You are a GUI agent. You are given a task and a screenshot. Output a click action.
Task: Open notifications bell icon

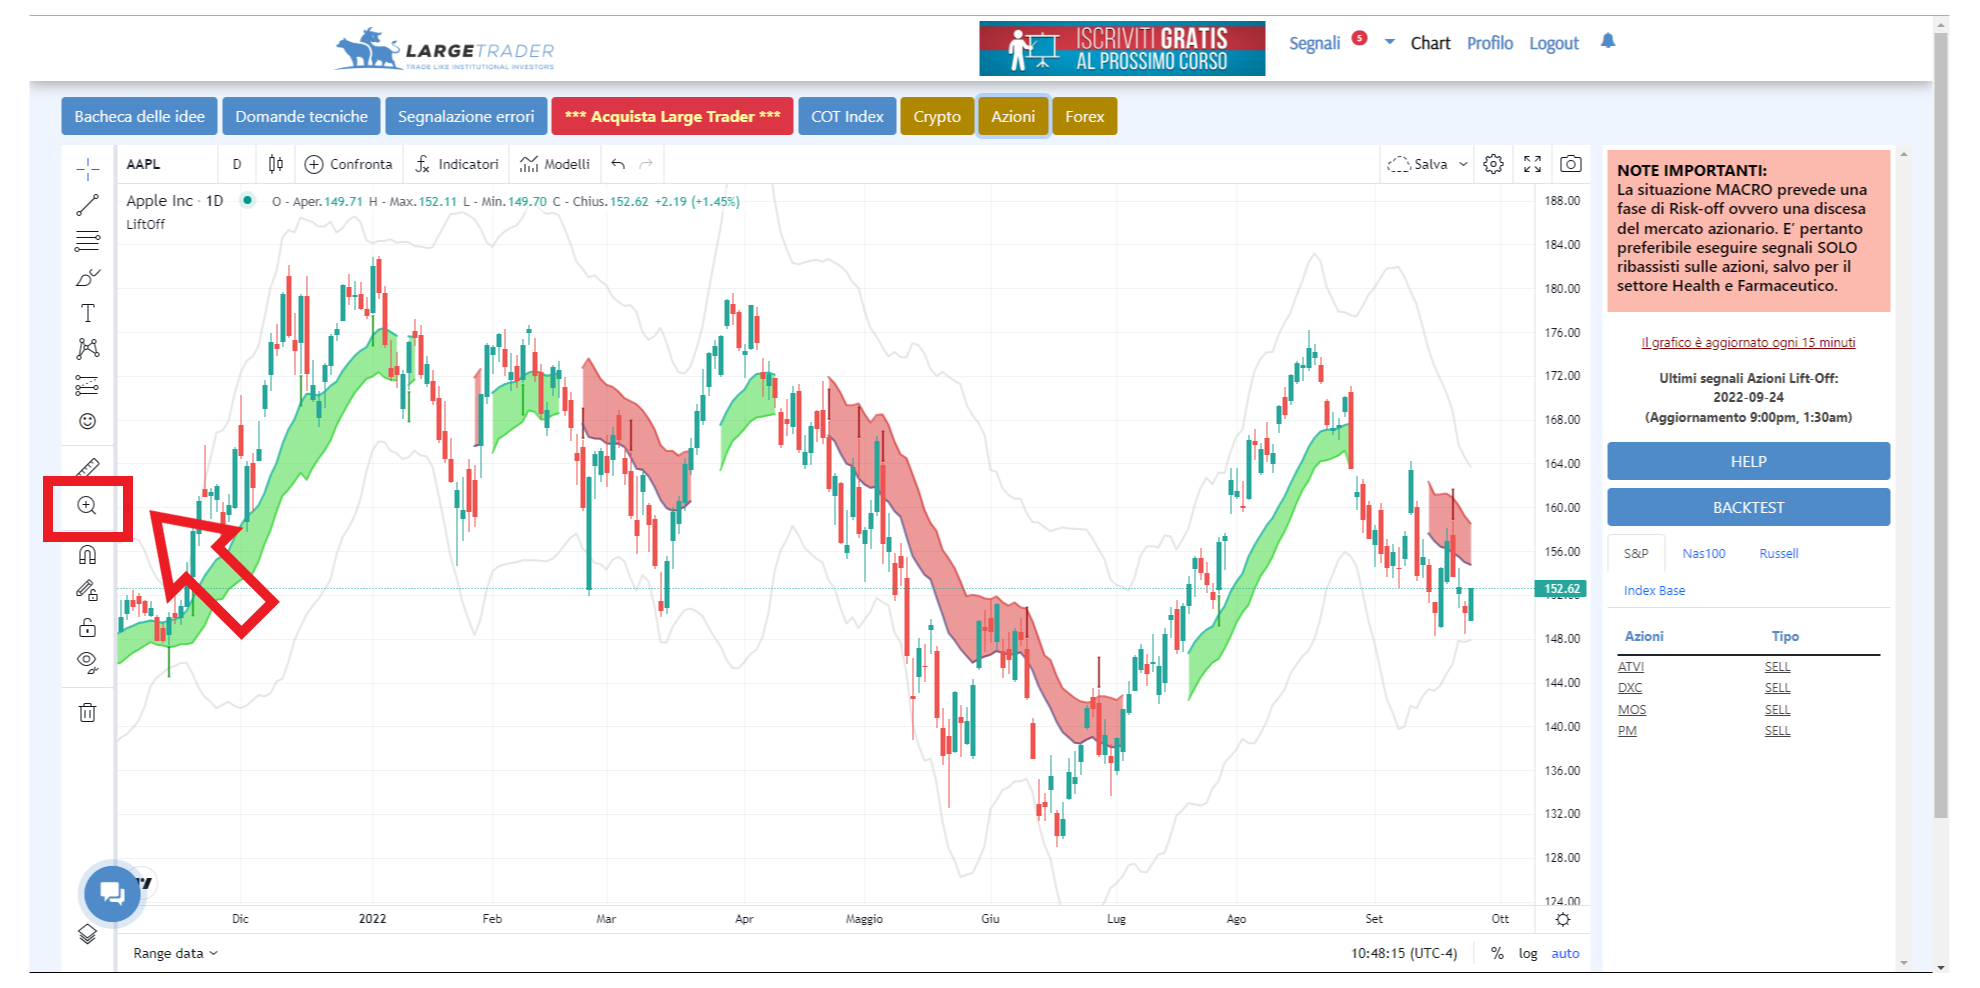coord(1608,41)
